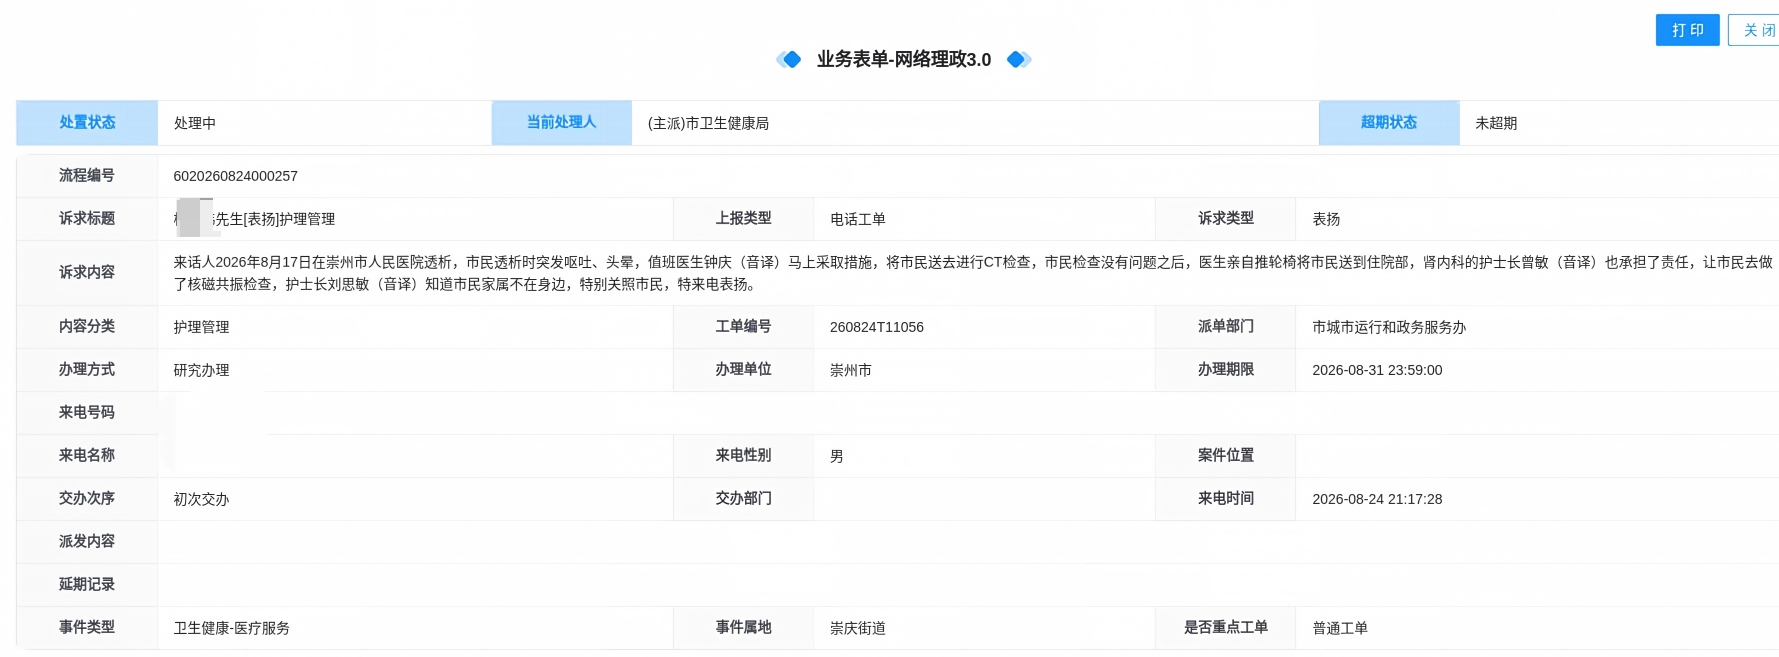Click the report type value 电话工单
The height and width of the screenshot is (657, 1779).
pyautogui.click(x=858, y=219)
